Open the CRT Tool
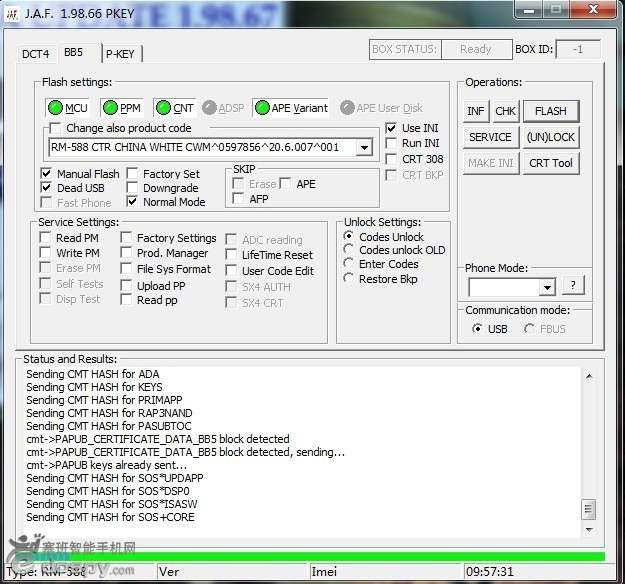 click(x=550, y=163)
